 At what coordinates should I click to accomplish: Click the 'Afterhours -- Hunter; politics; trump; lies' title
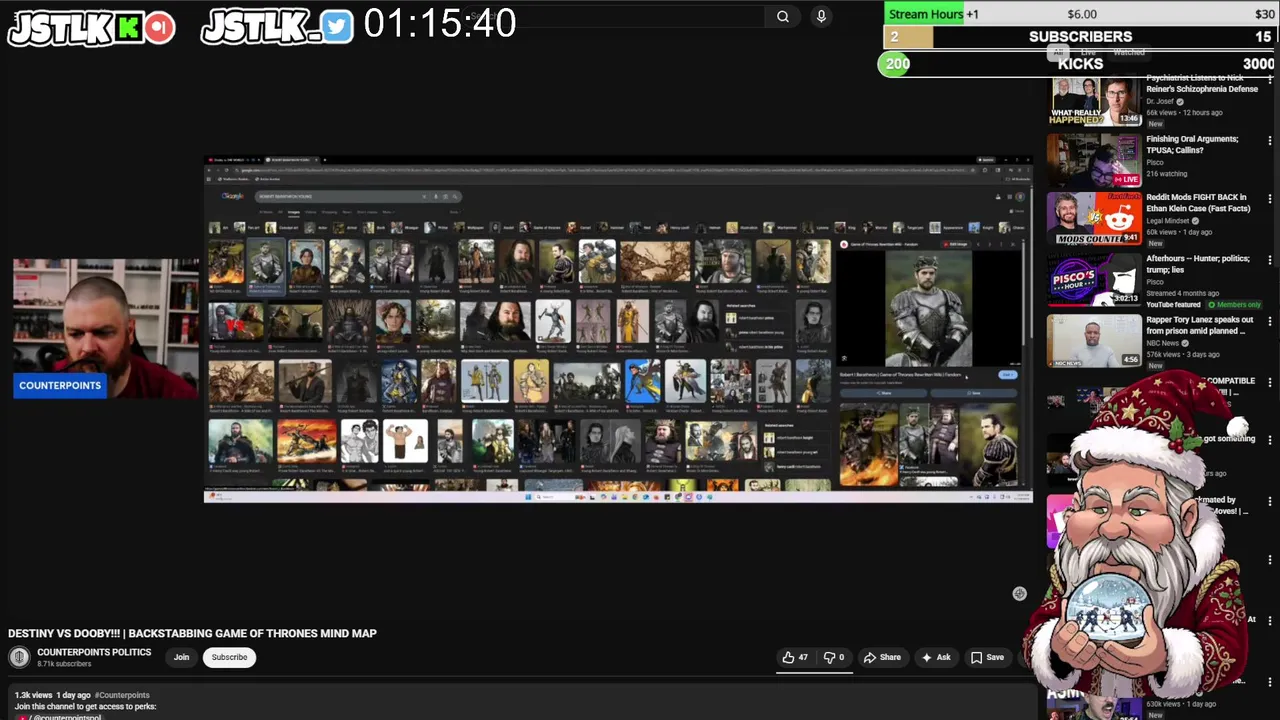click(x=1197, y=264)
